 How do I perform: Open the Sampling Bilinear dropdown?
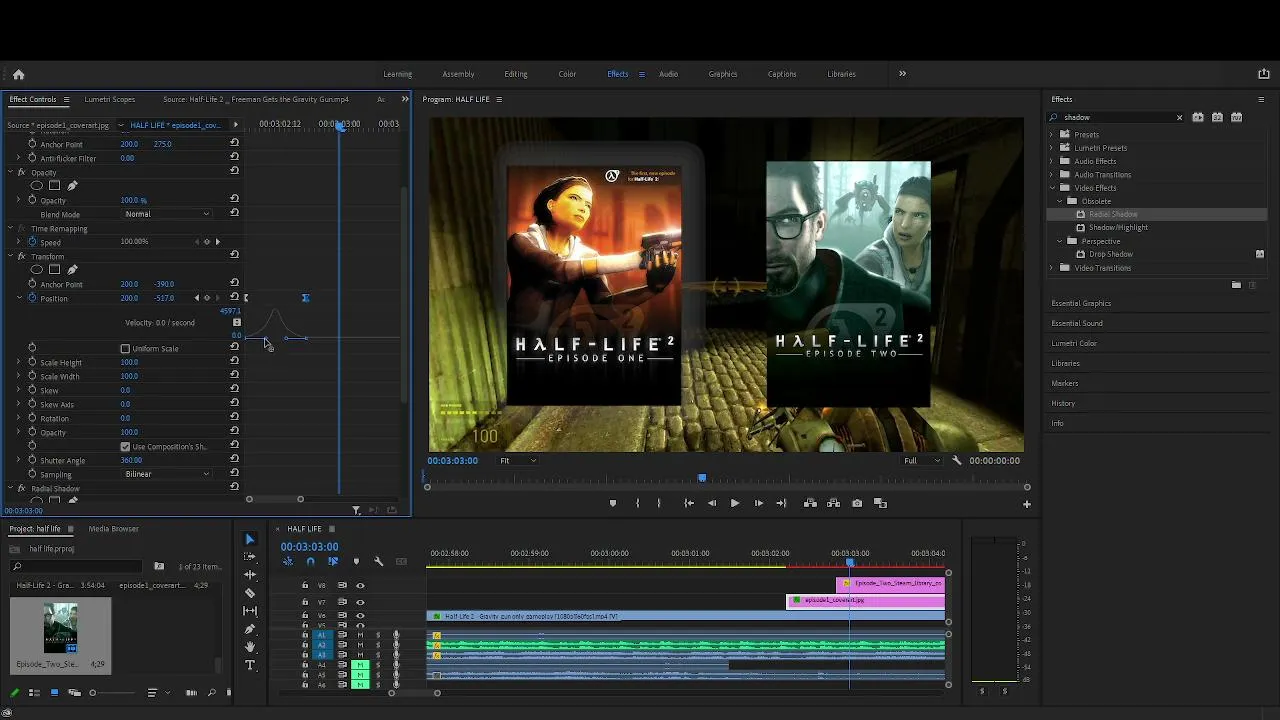click(167, 474)
